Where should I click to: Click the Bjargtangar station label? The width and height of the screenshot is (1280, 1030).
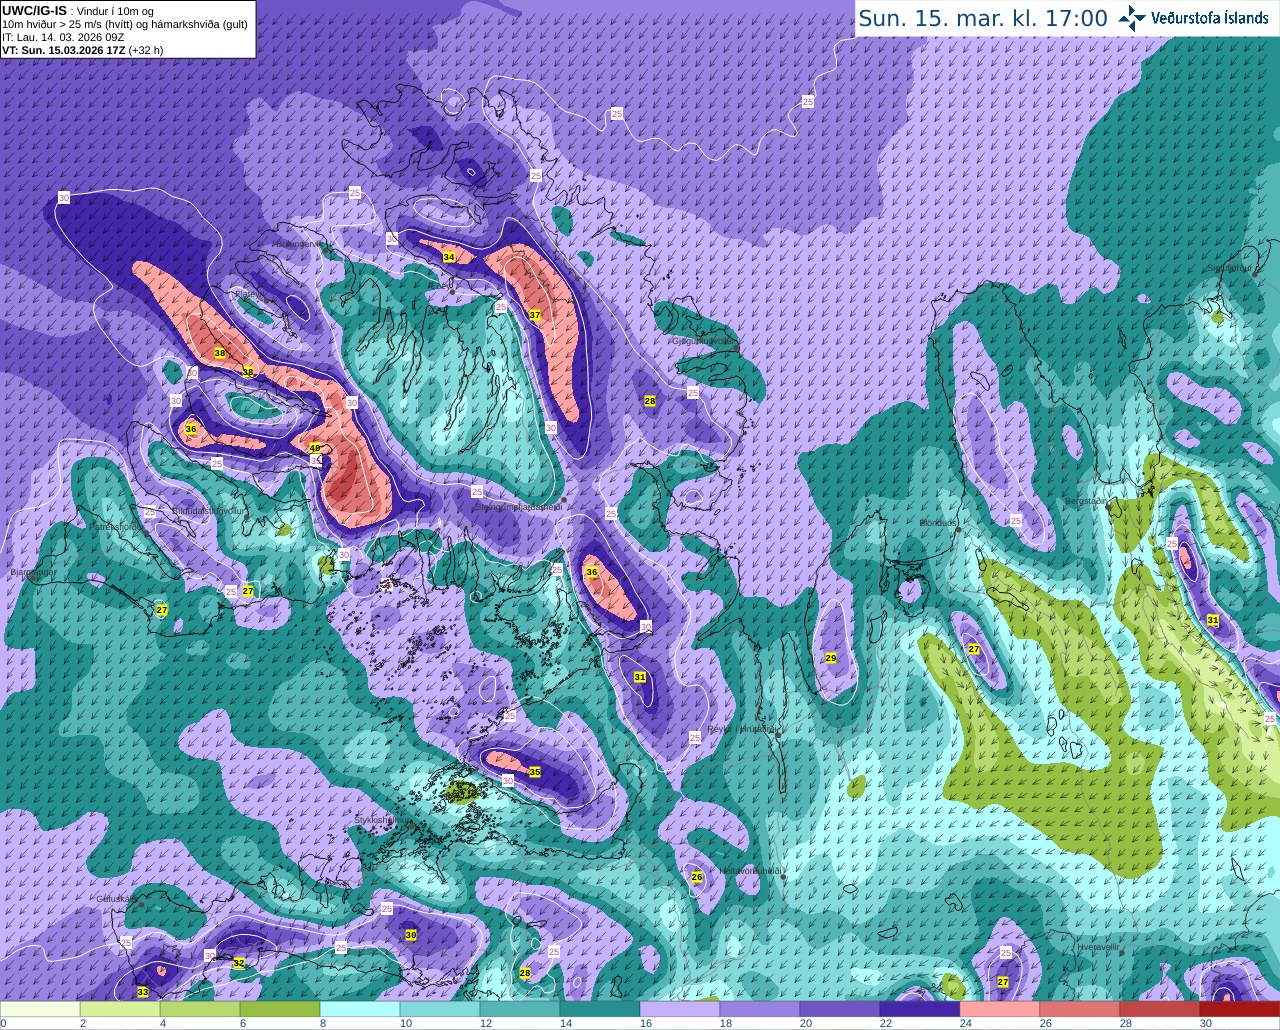click(x=33, y=573)
